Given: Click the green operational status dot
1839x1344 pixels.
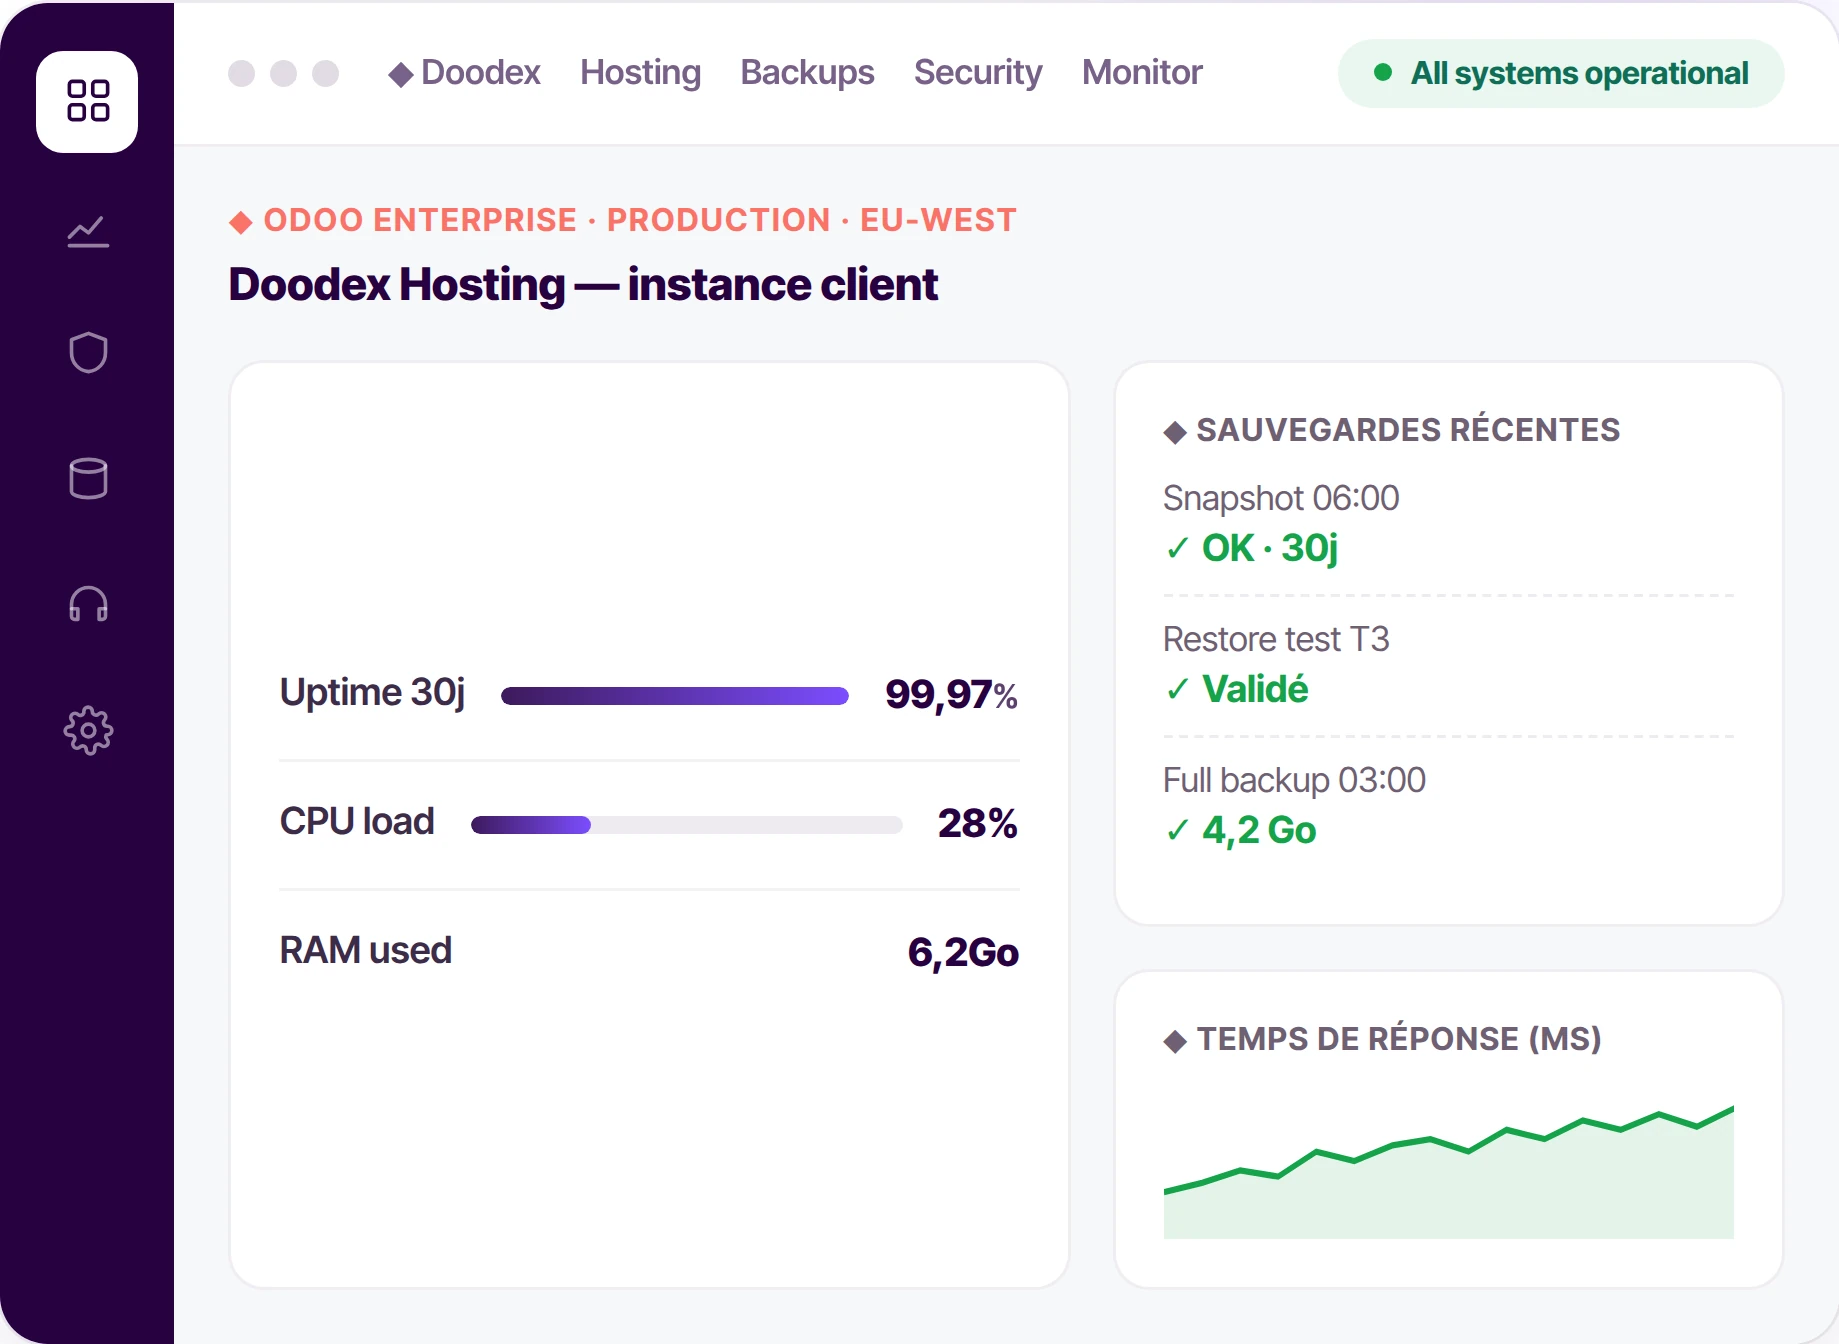Looking at the screenshot, I should point(1383,72).
